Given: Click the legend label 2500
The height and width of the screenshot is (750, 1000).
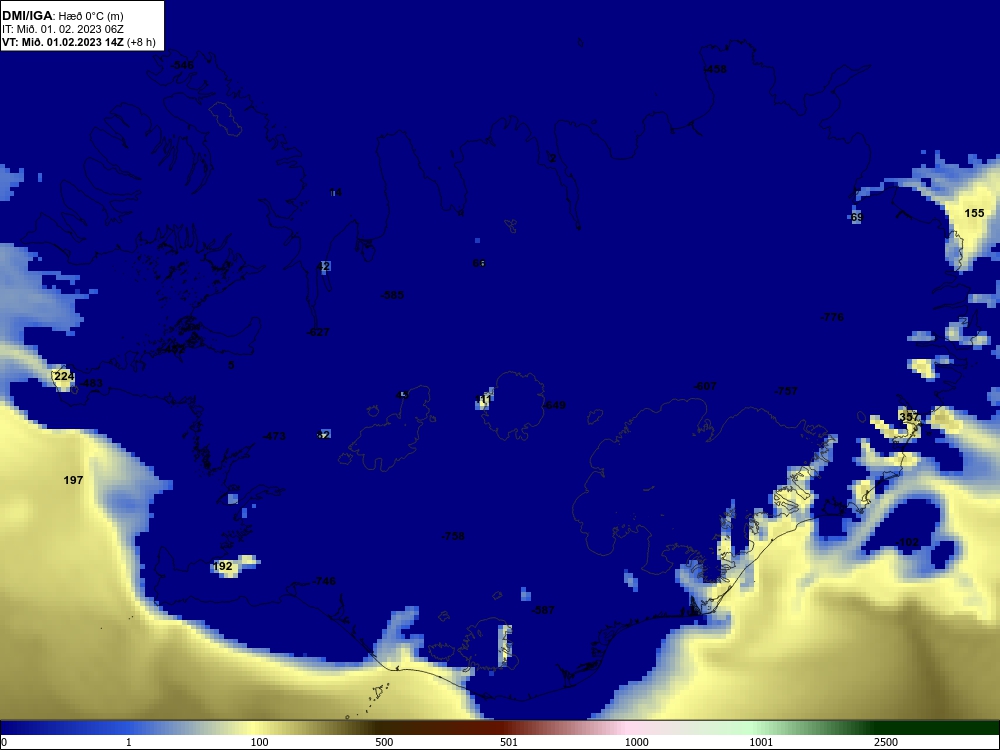Looking at the screenshot, I should [x=886, y=742].
